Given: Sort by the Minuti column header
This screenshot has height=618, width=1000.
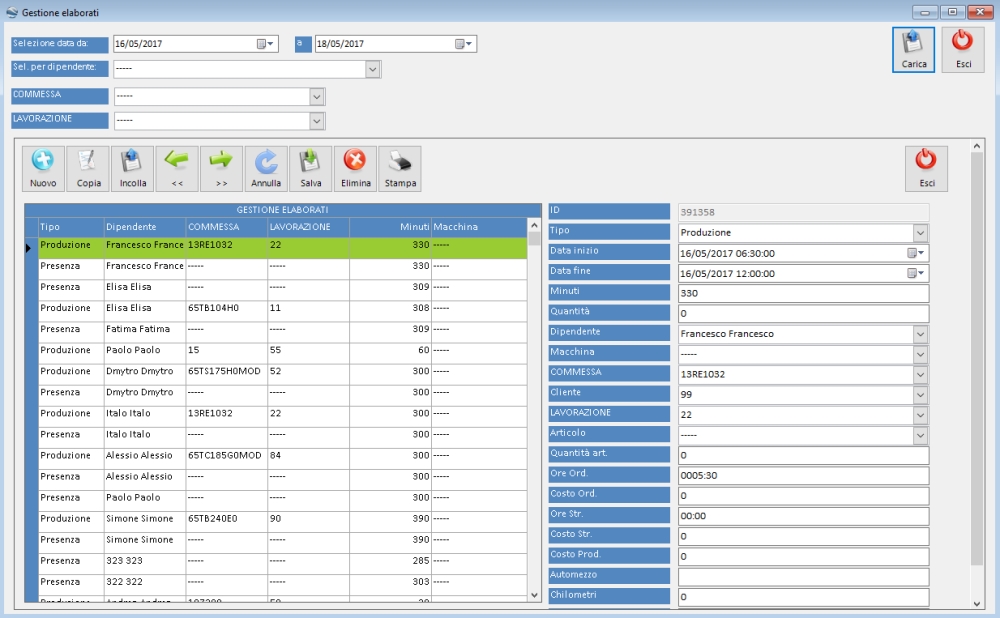Looking at the screenshot, I should point(390,227).
